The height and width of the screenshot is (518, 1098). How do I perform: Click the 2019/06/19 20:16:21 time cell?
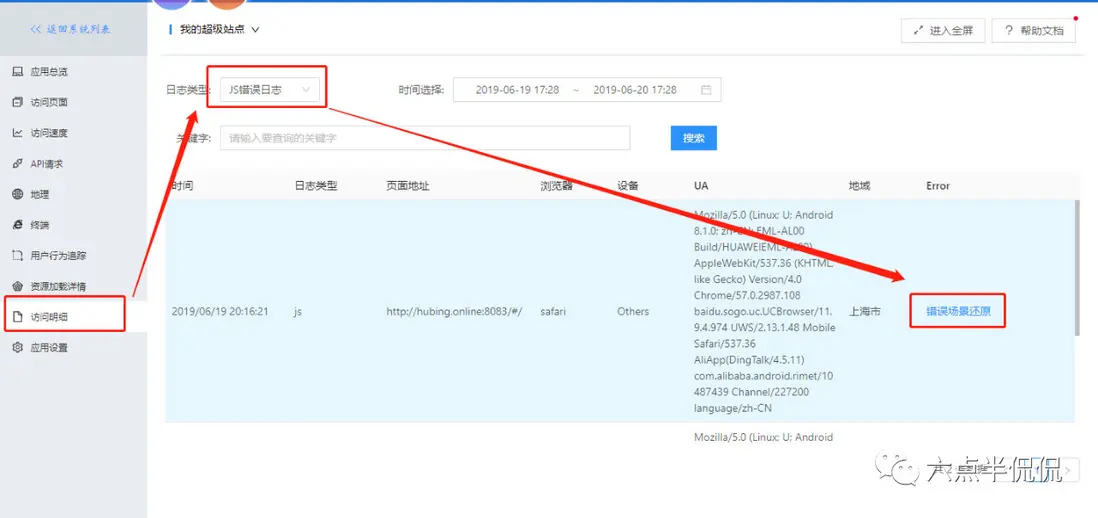[221, 312]
